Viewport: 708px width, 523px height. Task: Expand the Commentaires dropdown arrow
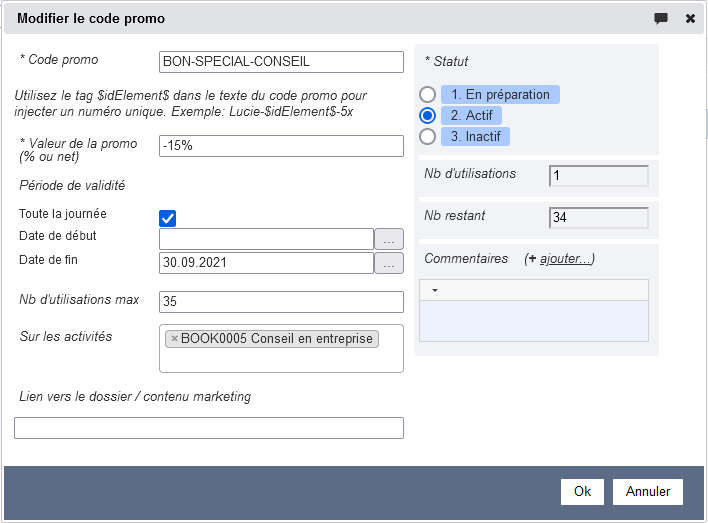(x=436, y=290)
